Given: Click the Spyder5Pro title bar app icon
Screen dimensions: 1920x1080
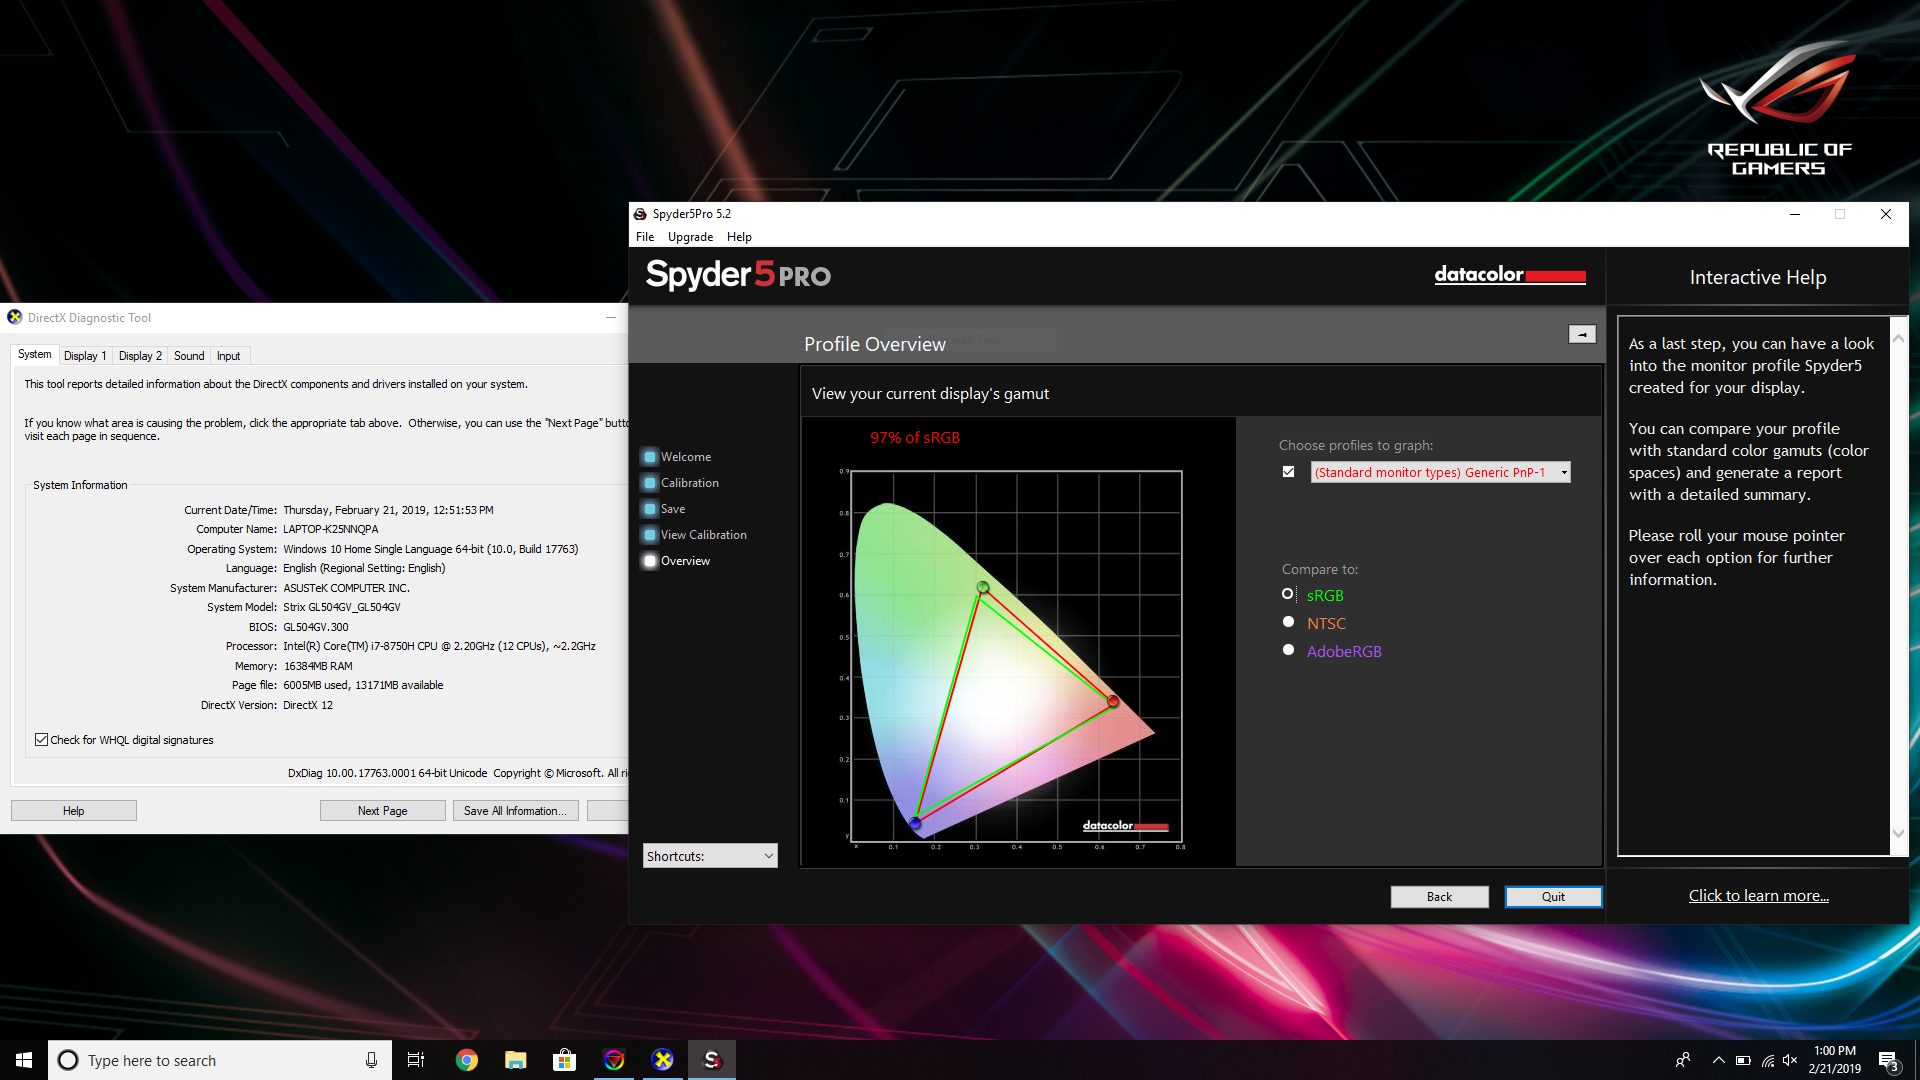Looking at the screenshot, I should (640, 214).
